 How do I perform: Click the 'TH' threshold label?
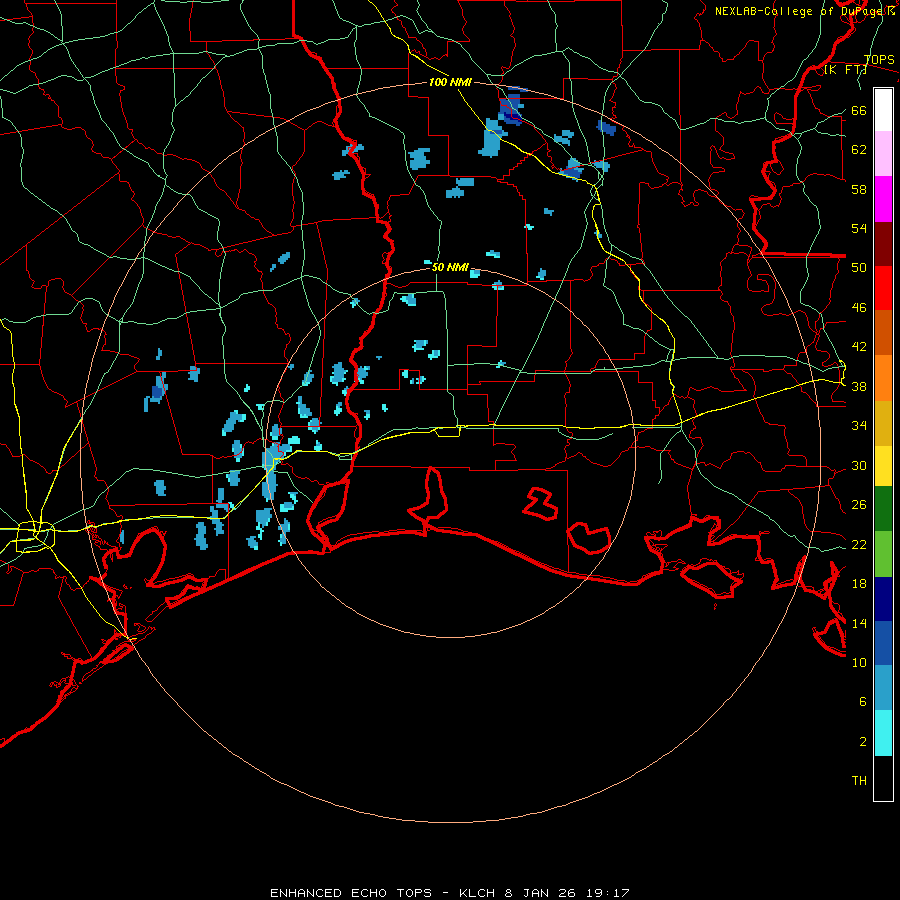click(x=859, y=781)
